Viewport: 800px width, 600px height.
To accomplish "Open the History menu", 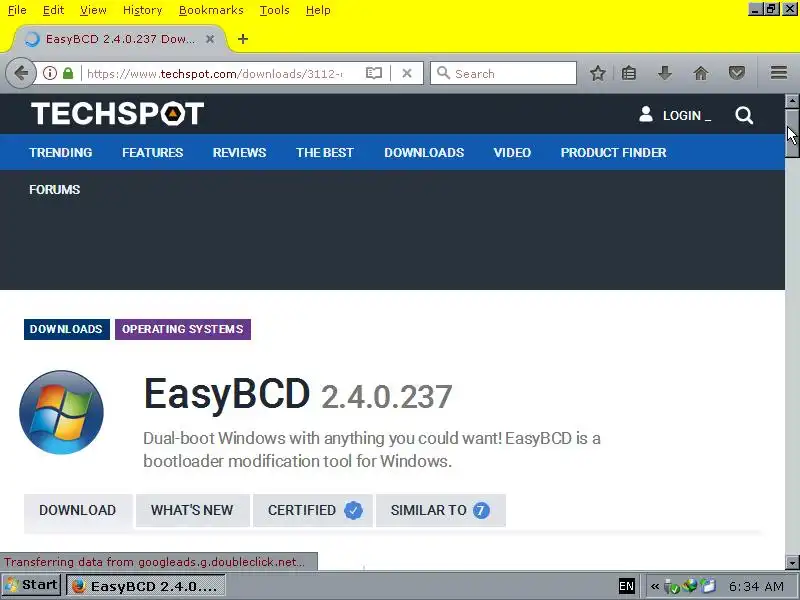I will click(x=142, y=10).
